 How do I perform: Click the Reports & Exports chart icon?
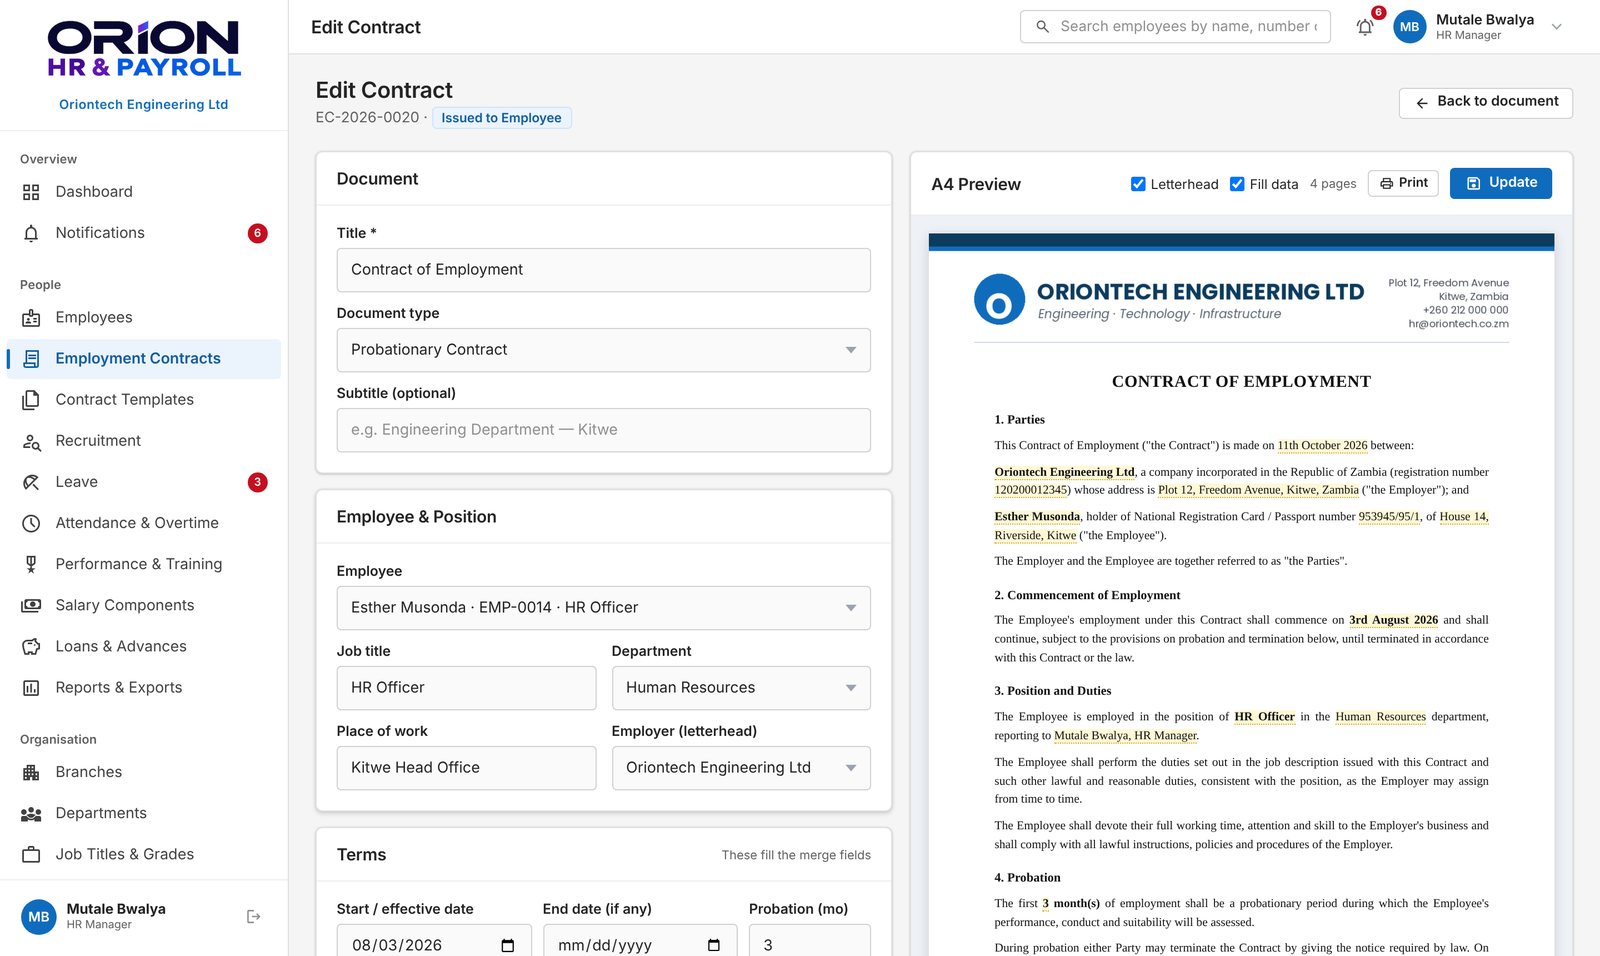[x=31, y=688]
